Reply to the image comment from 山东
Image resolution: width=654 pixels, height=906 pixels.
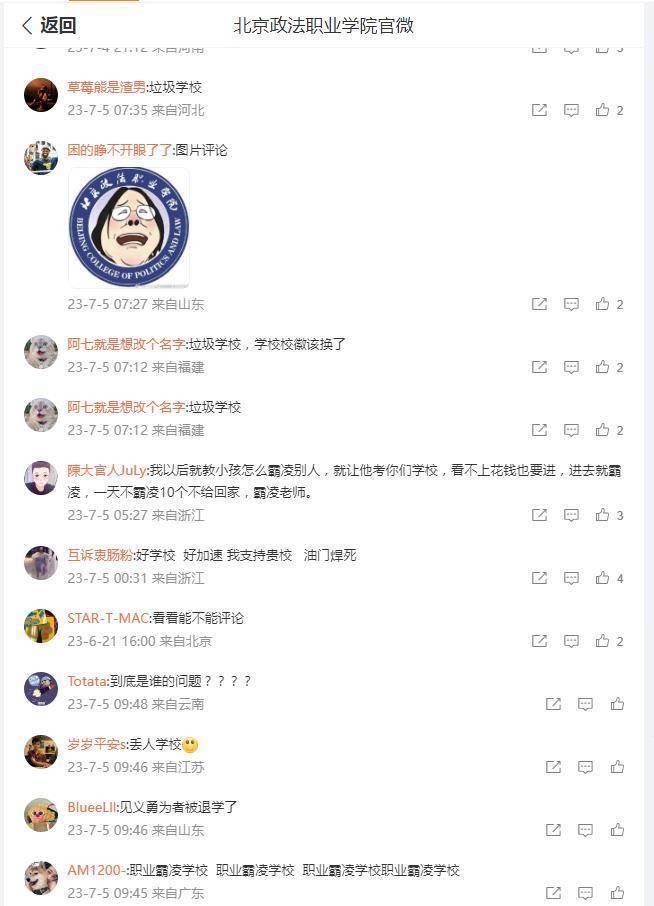tap(571, 305)
